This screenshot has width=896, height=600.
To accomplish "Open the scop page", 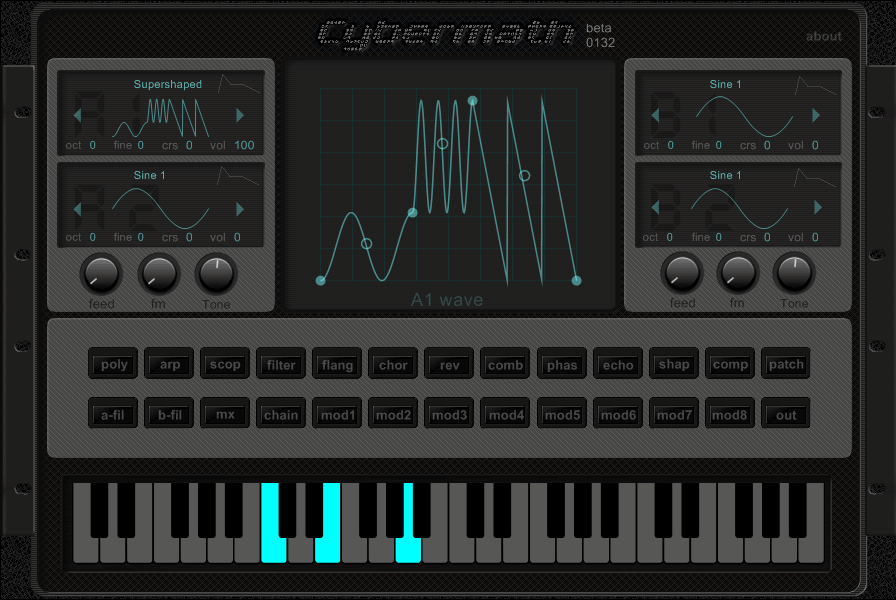I will tap(225, 363).
